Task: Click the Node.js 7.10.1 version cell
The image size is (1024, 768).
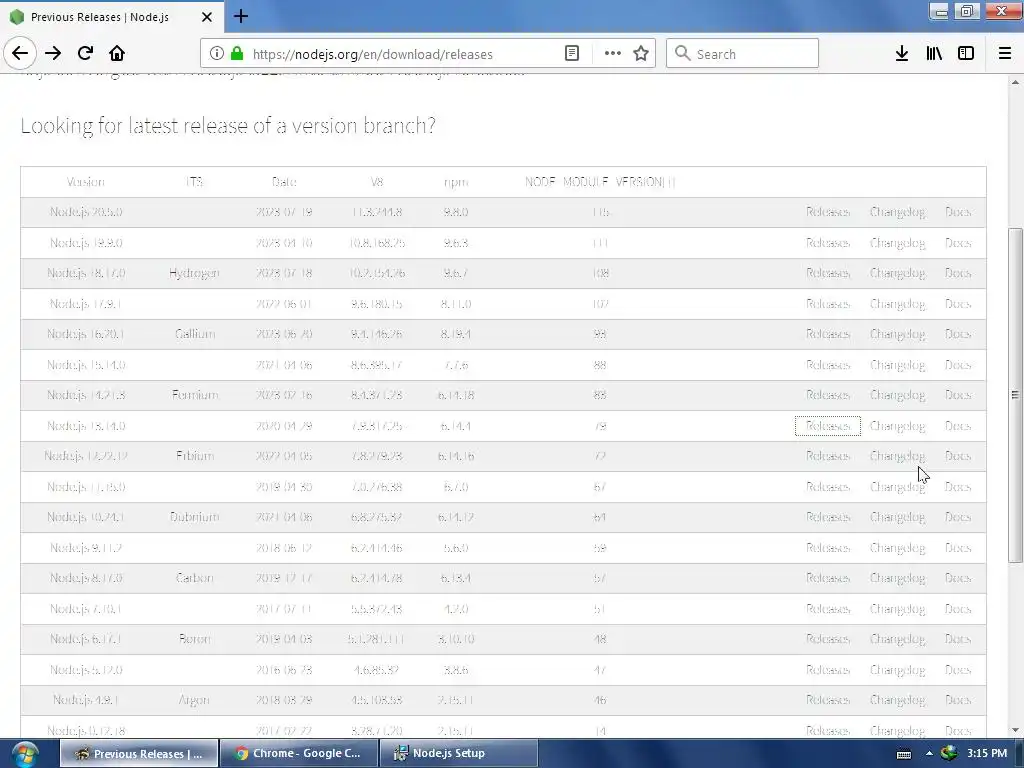Action: [86, 609]
